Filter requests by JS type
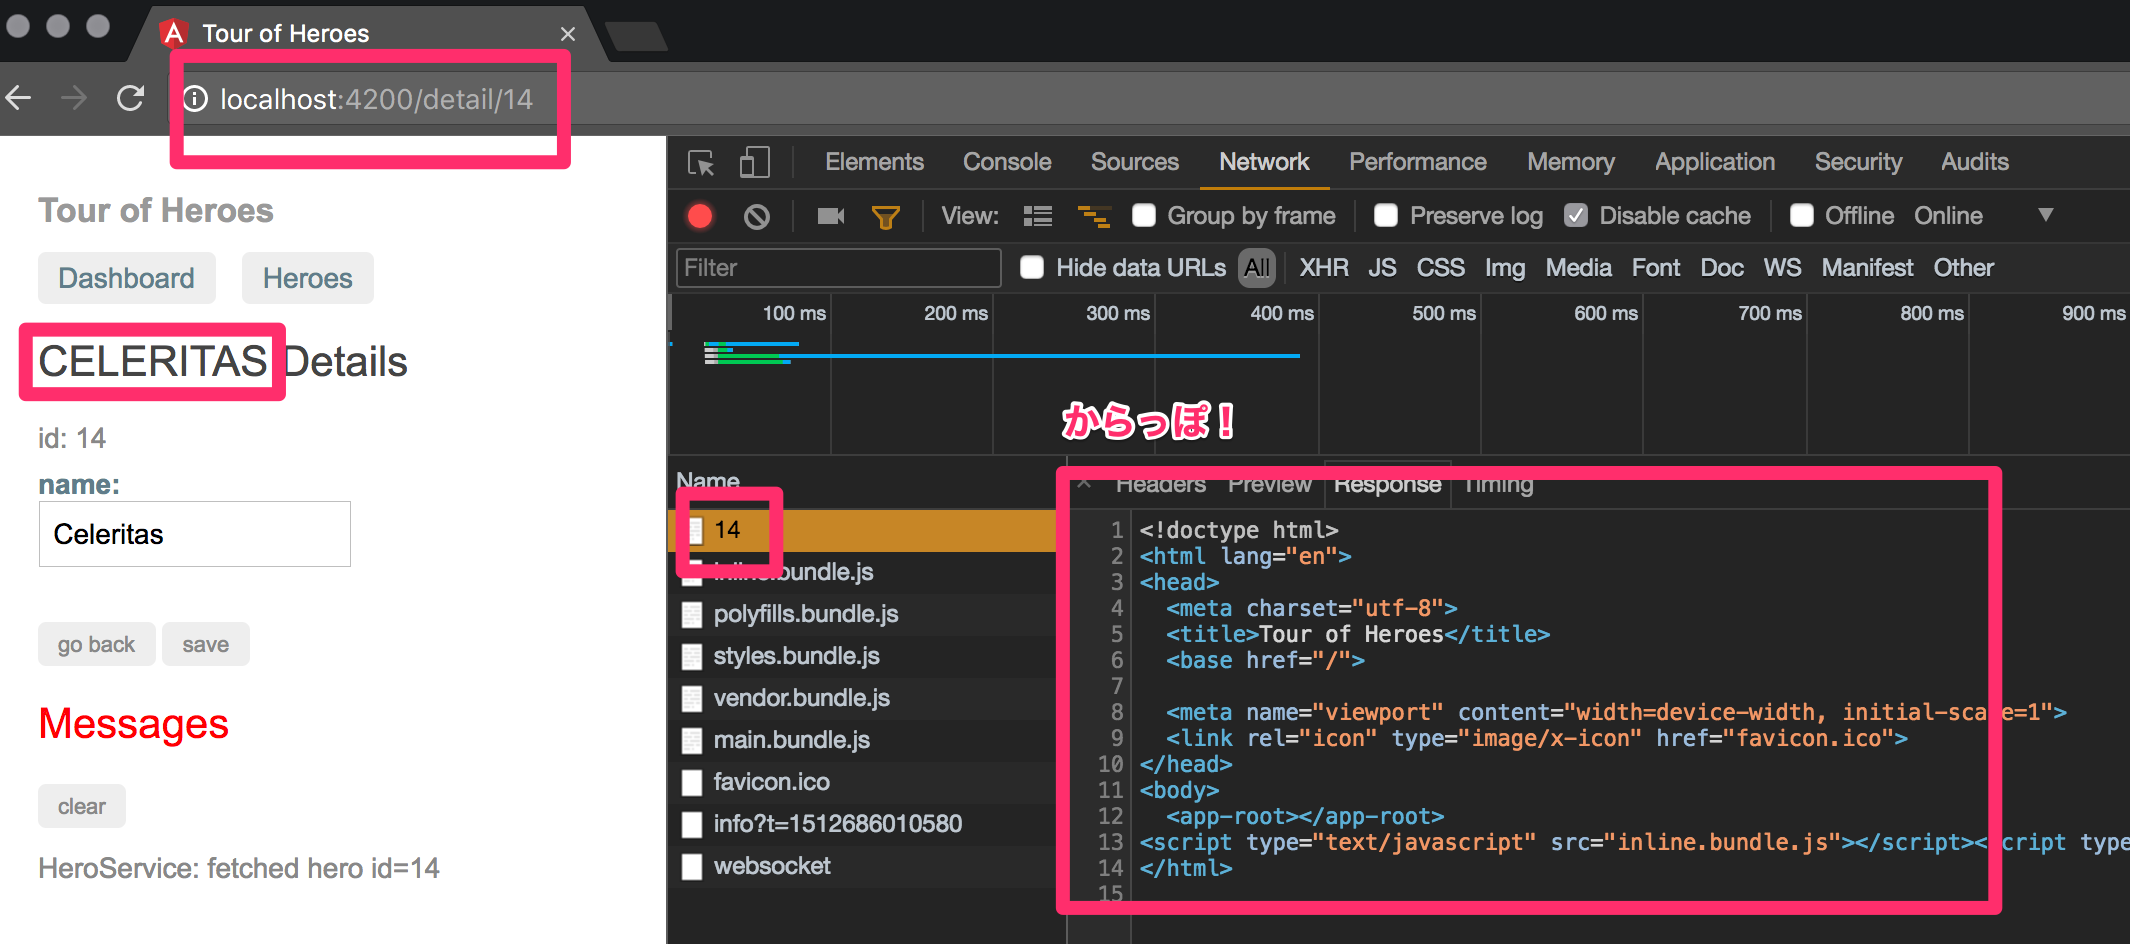Image resolution: width=2130 pixels, height=944 pixels. point(1382,268)
